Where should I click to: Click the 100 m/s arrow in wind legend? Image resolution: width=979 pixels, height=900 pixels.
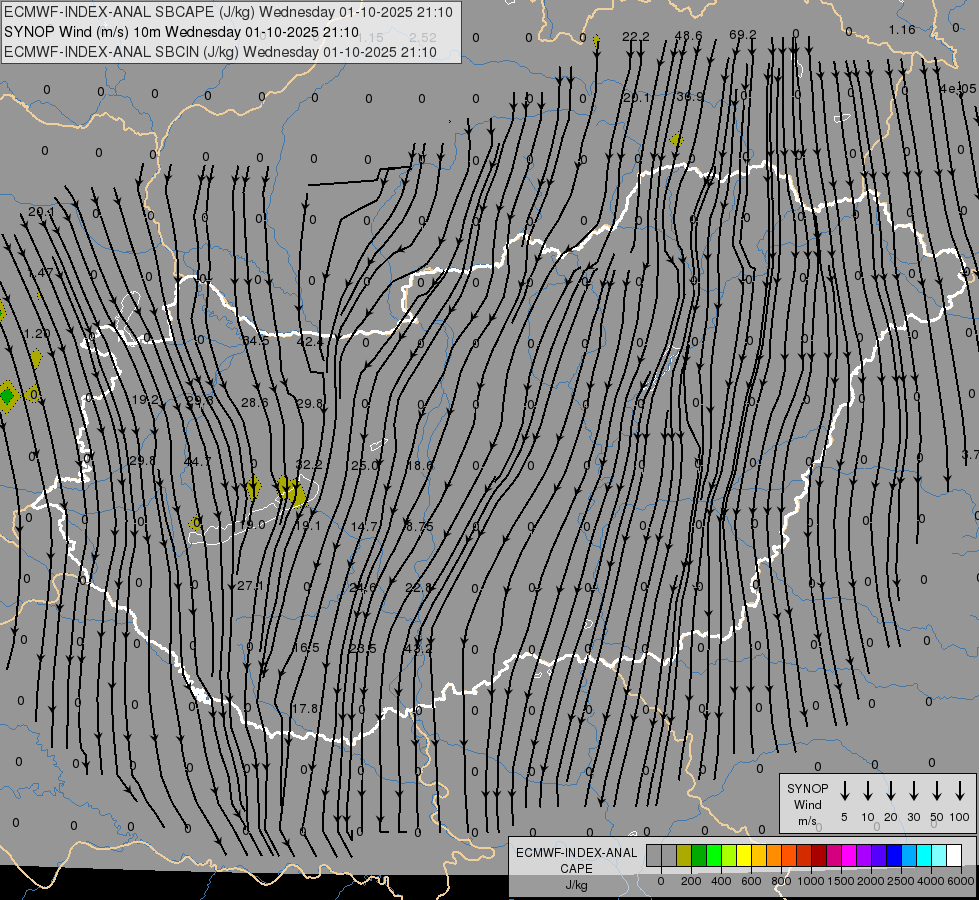pos(960,791)
